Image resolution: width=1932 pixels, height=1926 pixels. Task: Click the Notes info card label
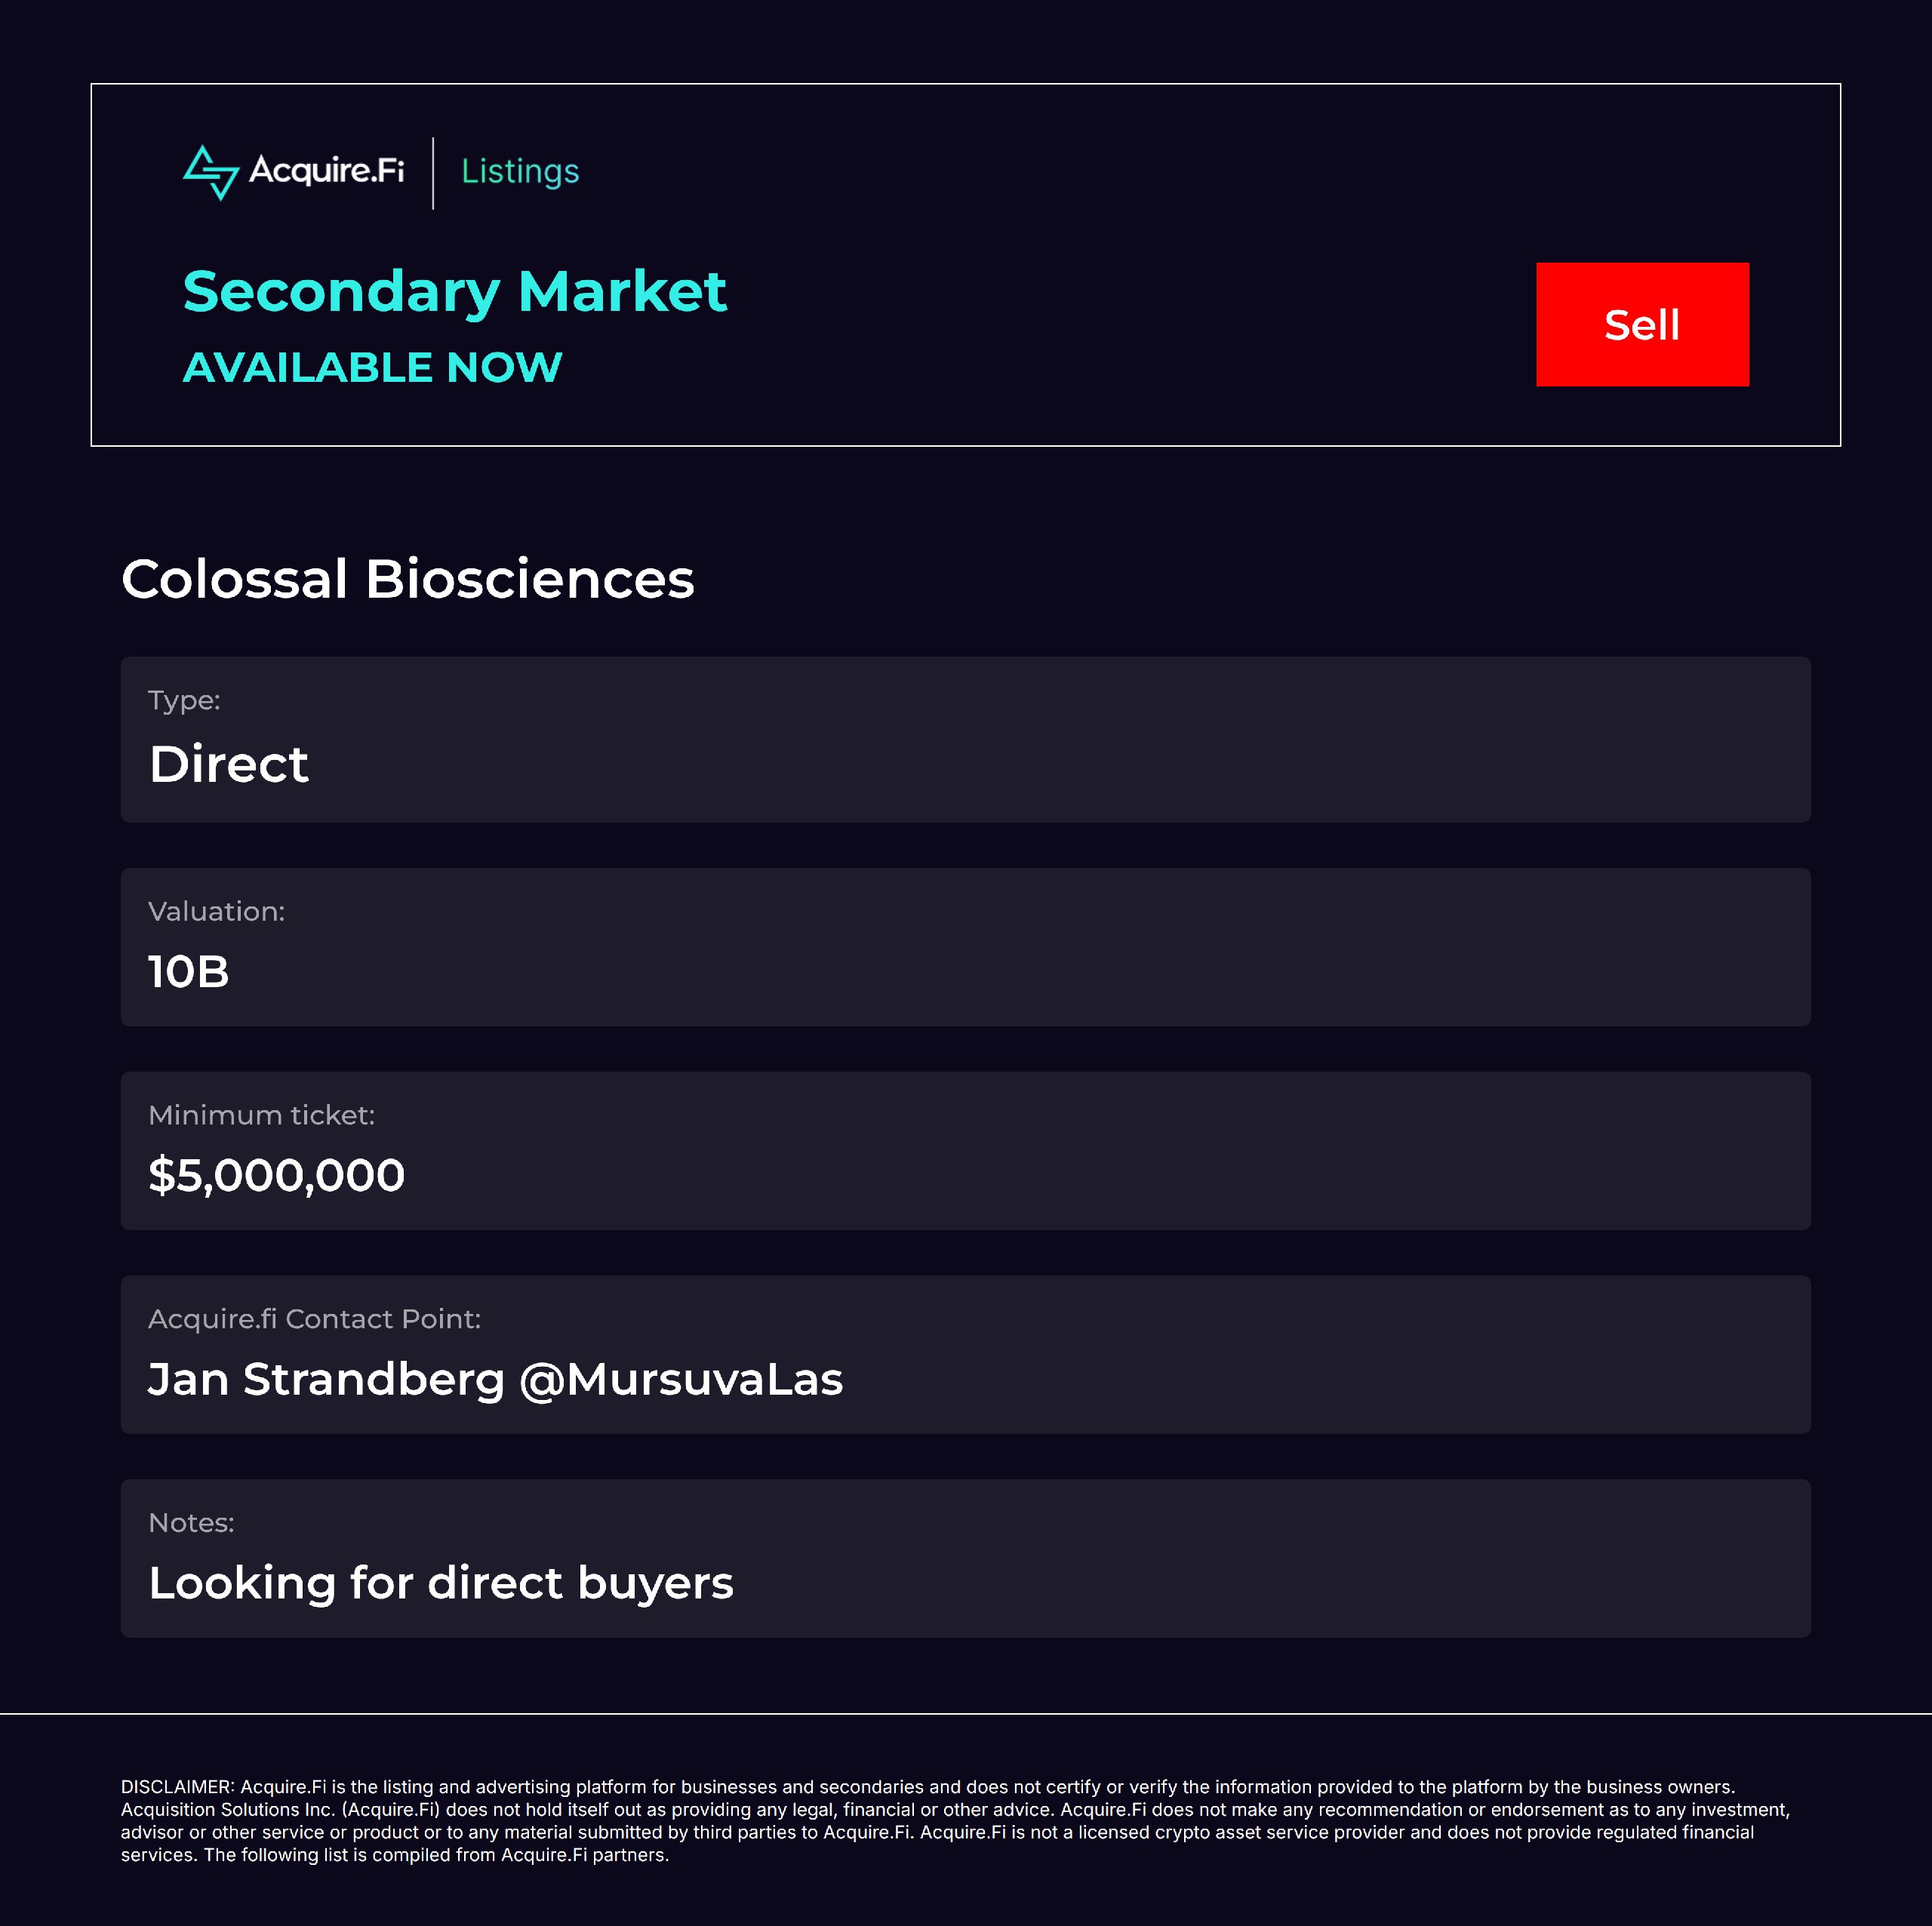click(191, 1523)
